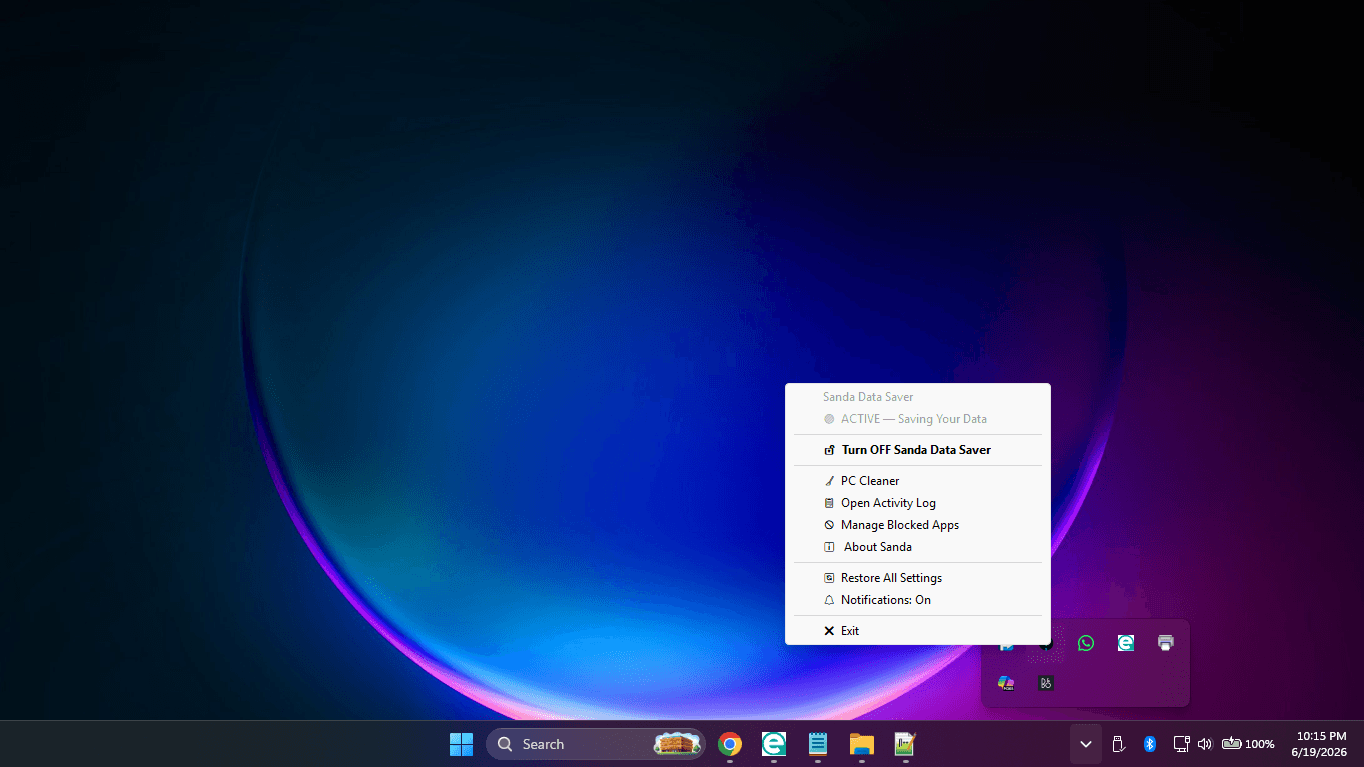Turn OFF Sanda Data Saver

918,450
